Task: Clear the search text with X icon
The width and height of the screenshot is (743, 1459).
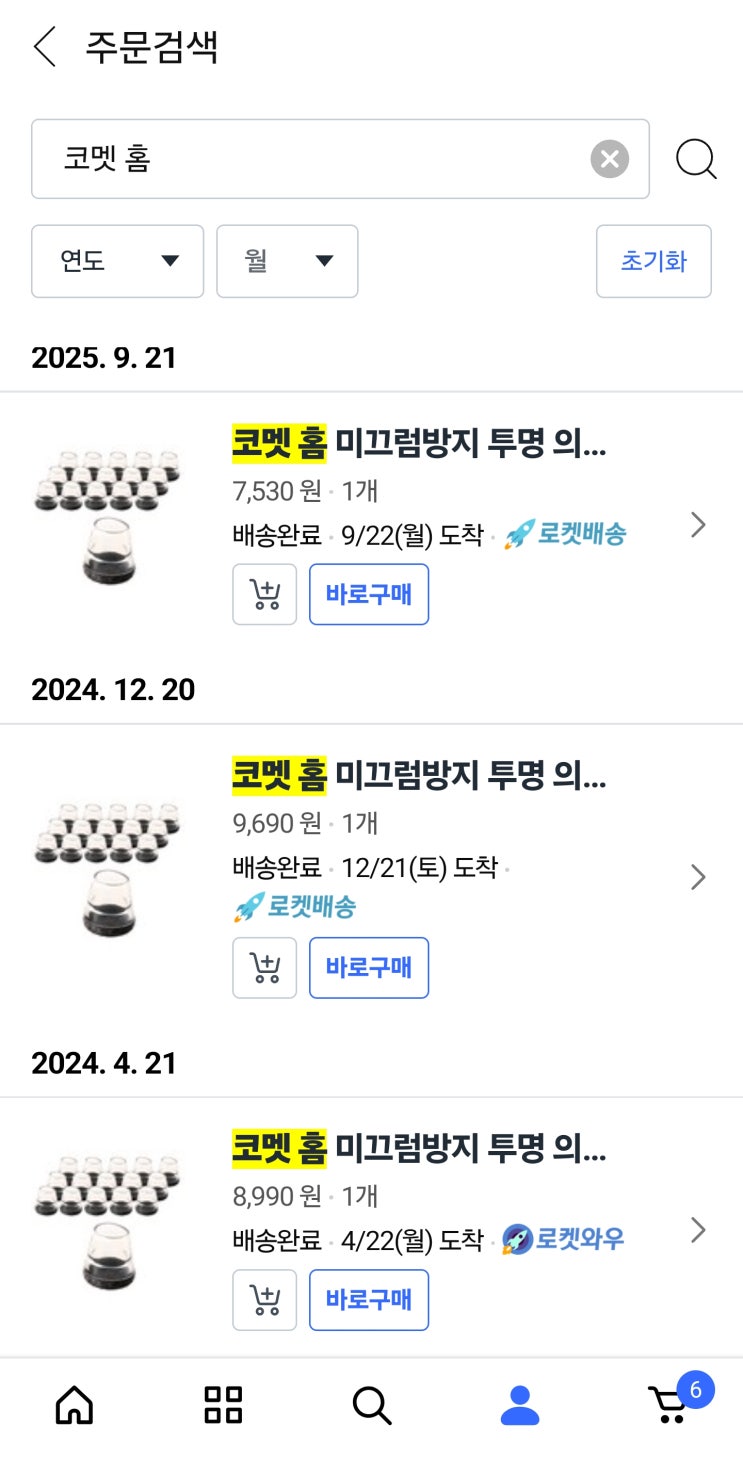Action: click(x=609, y=159)
